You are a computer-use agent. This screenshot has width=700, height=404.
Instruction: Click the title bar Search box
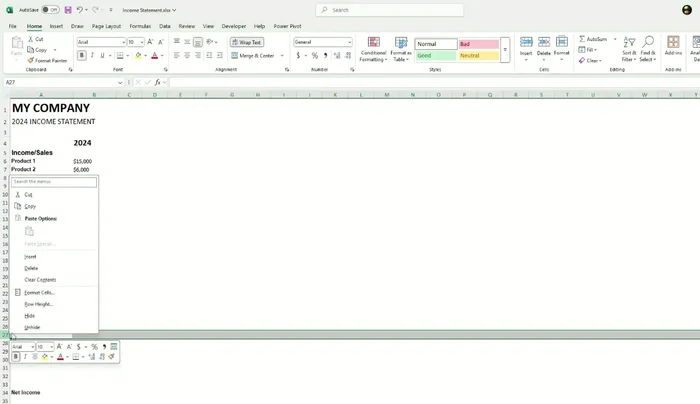click(390, 10)
